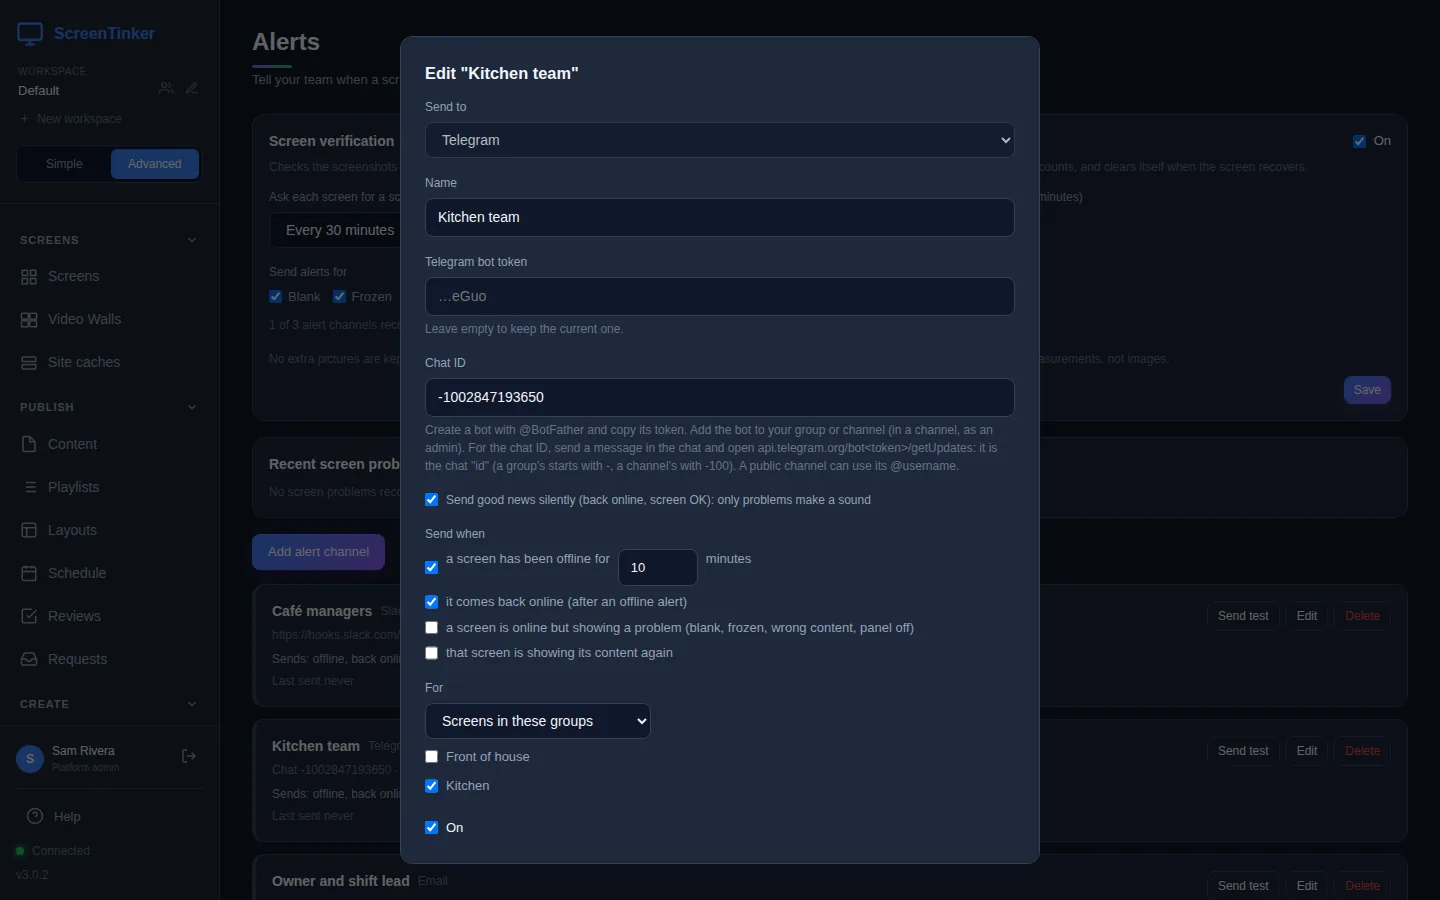Uncheck the screen offline minutes condition

click(432, 567)
